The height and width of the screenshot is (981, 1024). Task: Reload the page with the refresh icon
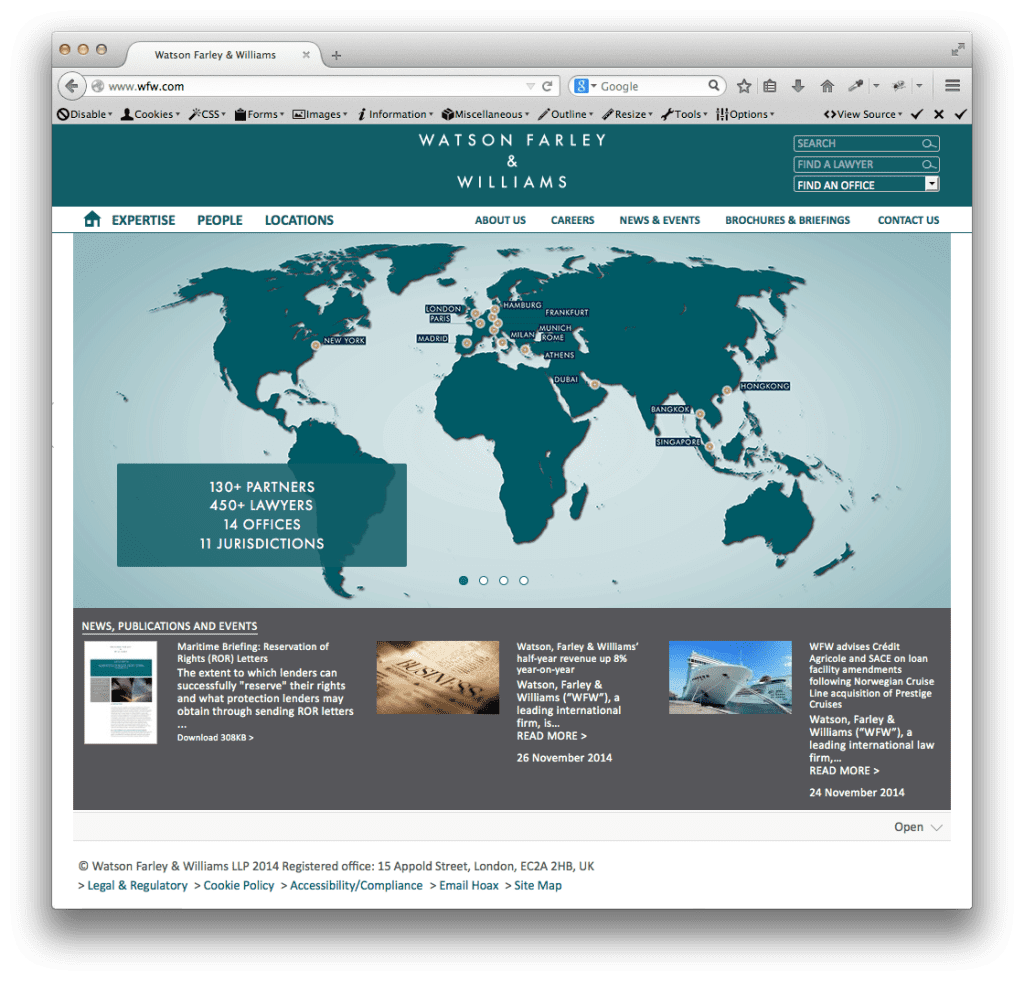click(547, 86)
